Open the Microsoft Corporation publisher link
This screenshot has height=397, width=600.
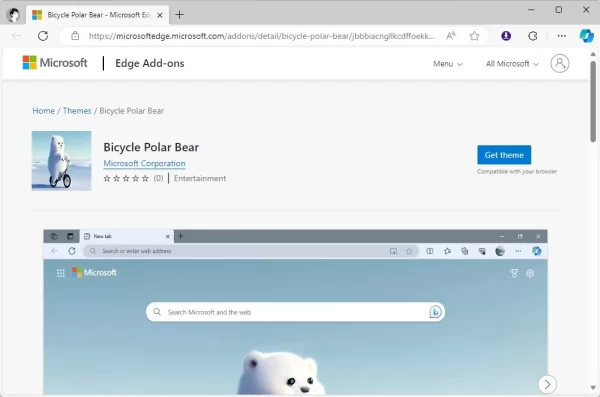tap(144, 163)
